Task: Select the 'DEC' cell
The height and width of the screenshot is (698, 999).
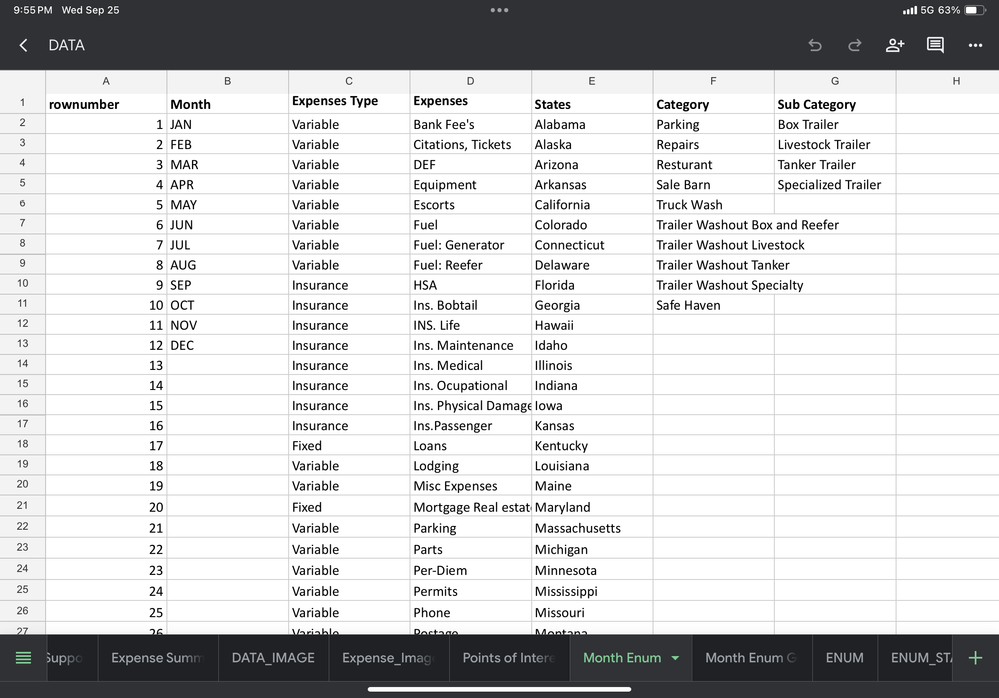Action: point(227,345)
